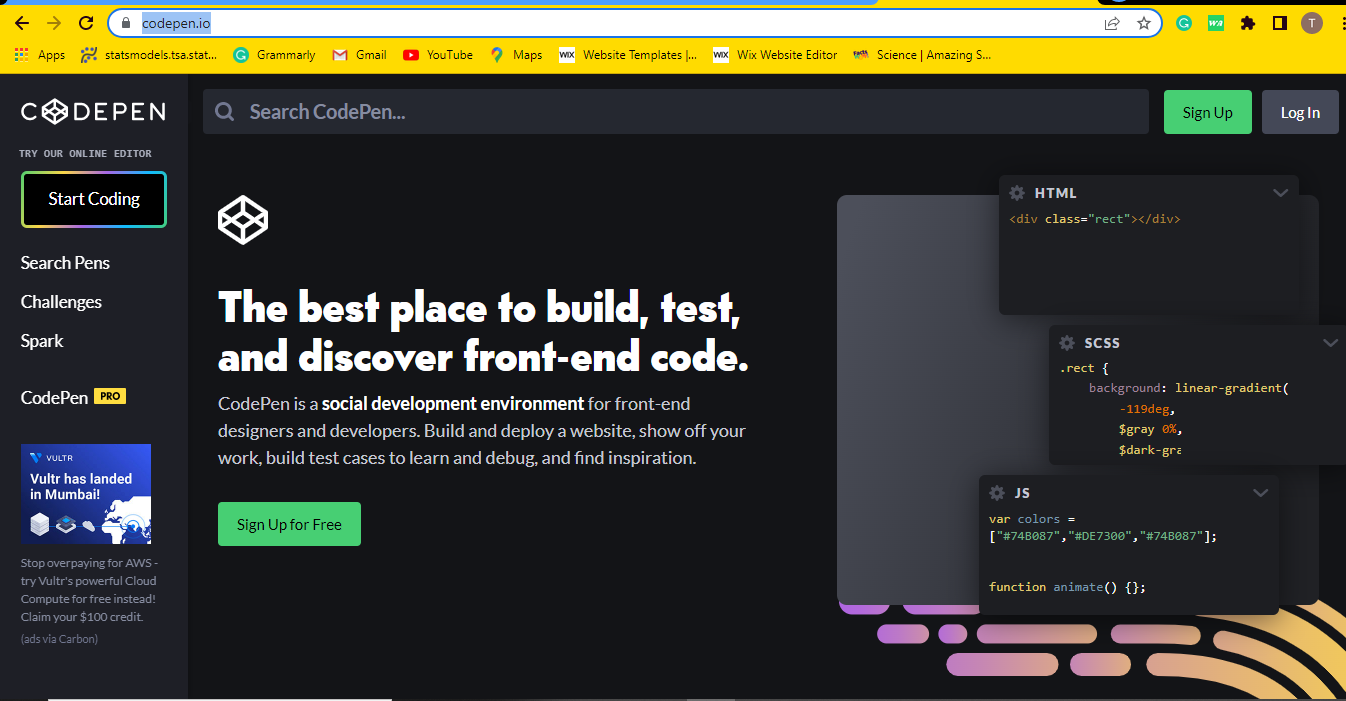The height and width of the screenshot is (701, 1346).
Task: Open the statsmodels.tsa bookmark
Action: click(149, 55)
